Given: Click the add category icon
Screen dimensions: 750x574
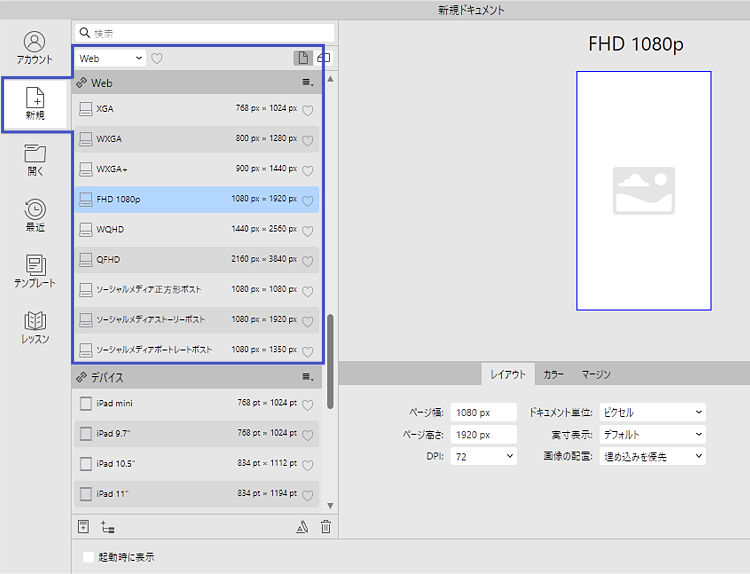Looking at the screenshot, I should 108,527.
